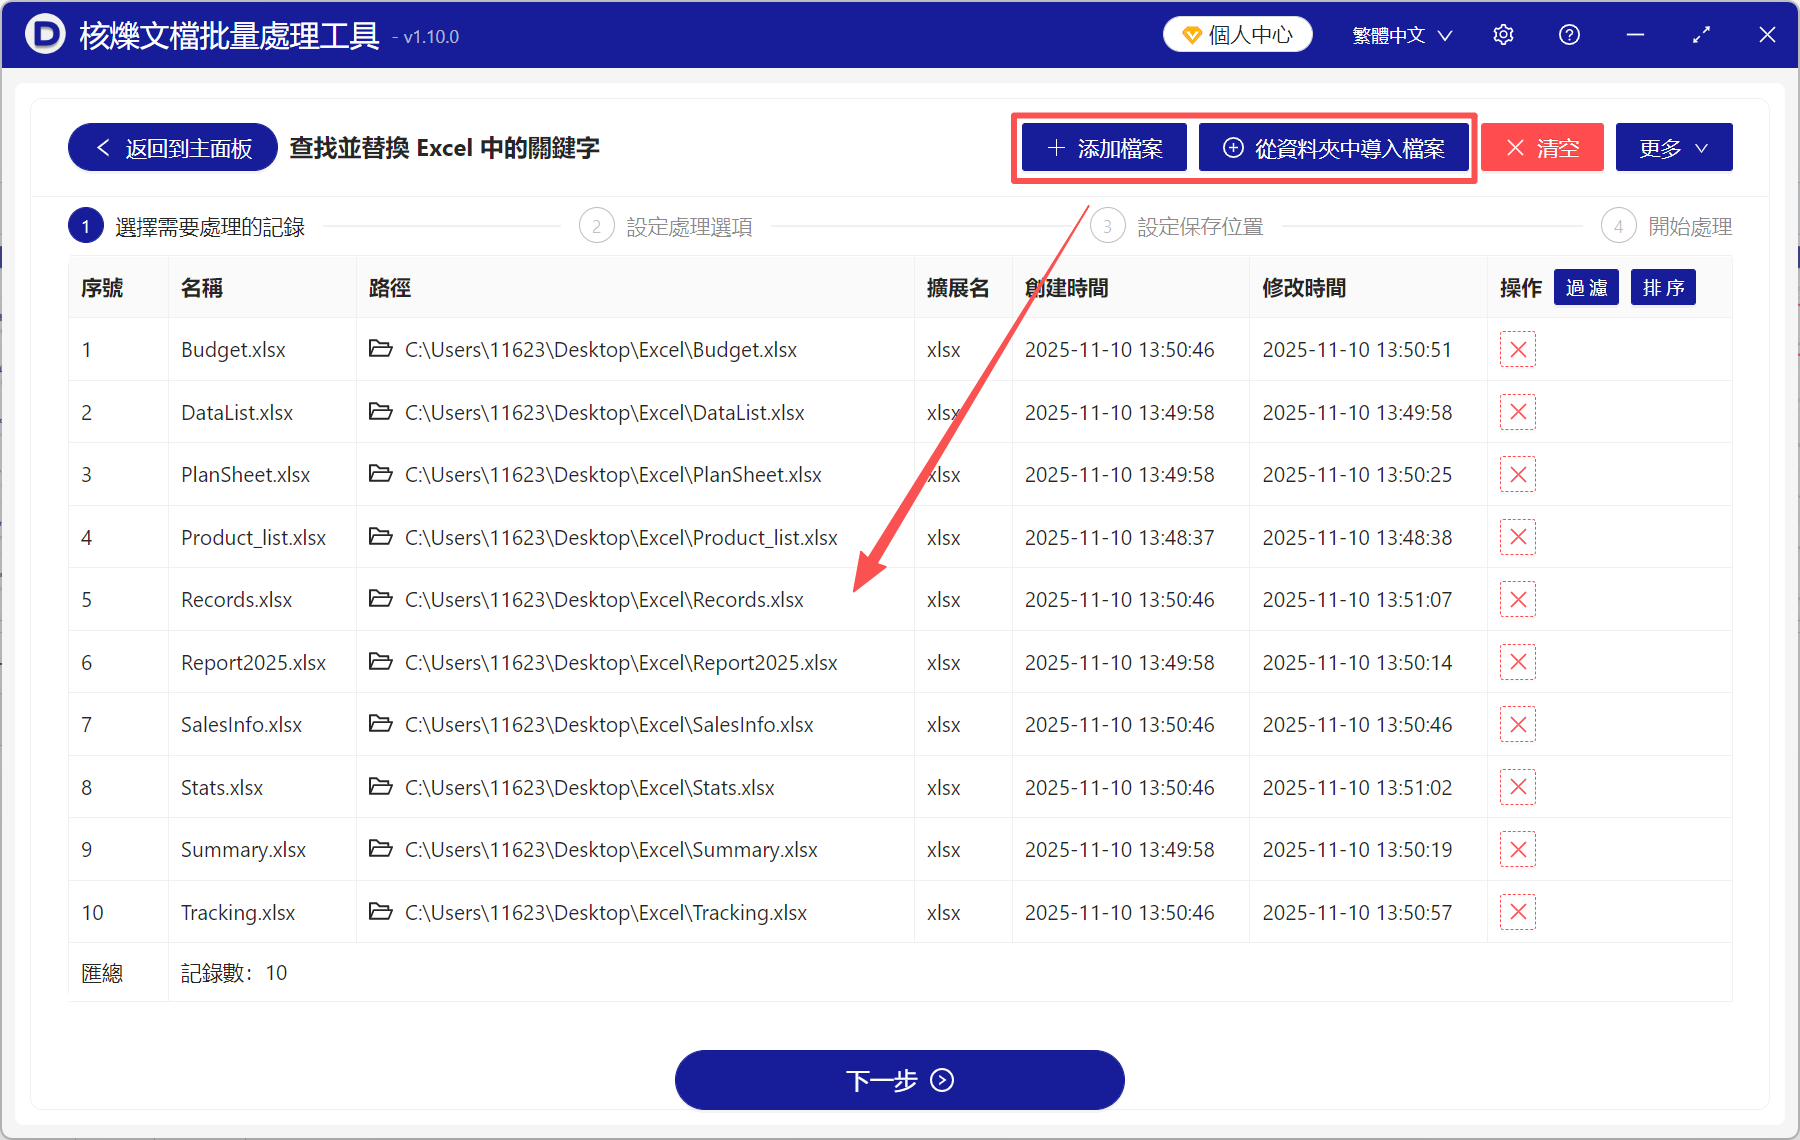Remove Tracking.xlsx via its red X icon
This screenshot has width=1800, height=1140.
[1517, 911]
